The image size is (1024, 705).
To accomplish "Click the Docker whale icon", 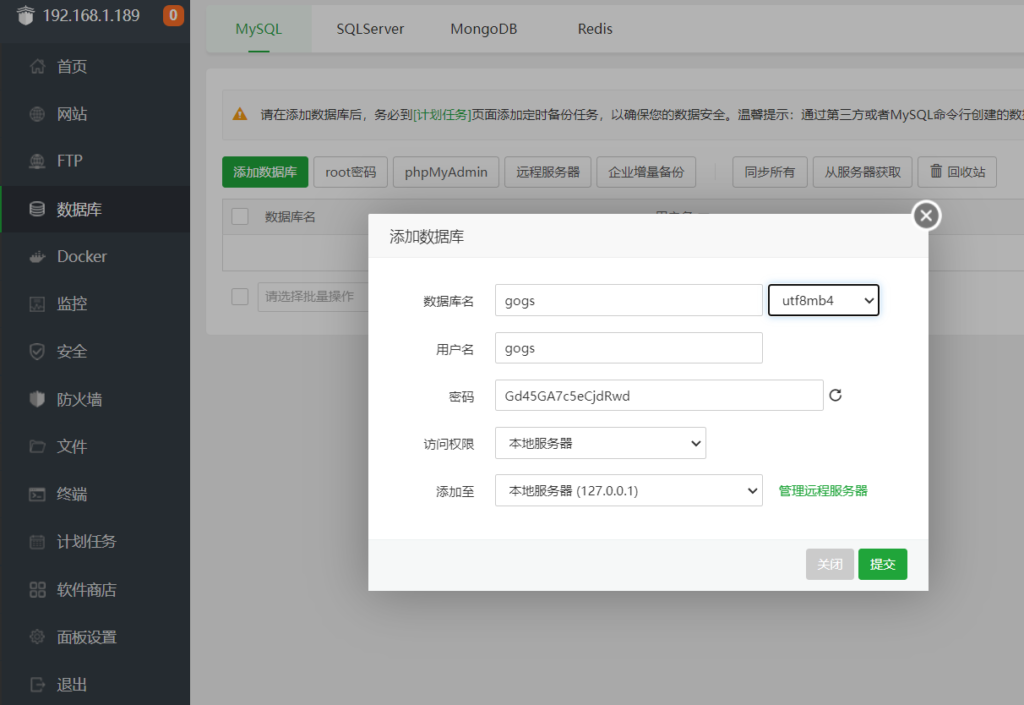I will click(37, 257).
